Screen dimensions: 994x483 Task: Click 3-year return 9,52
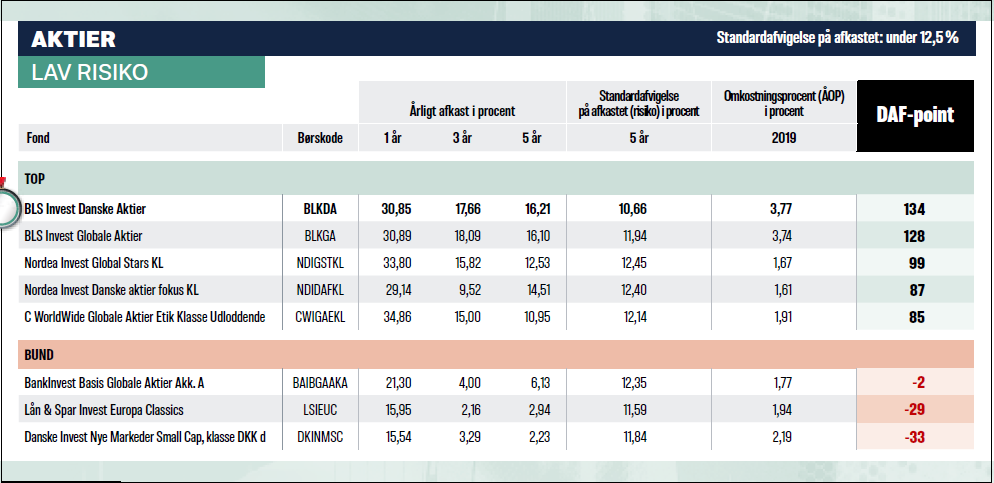pos(470,290)
